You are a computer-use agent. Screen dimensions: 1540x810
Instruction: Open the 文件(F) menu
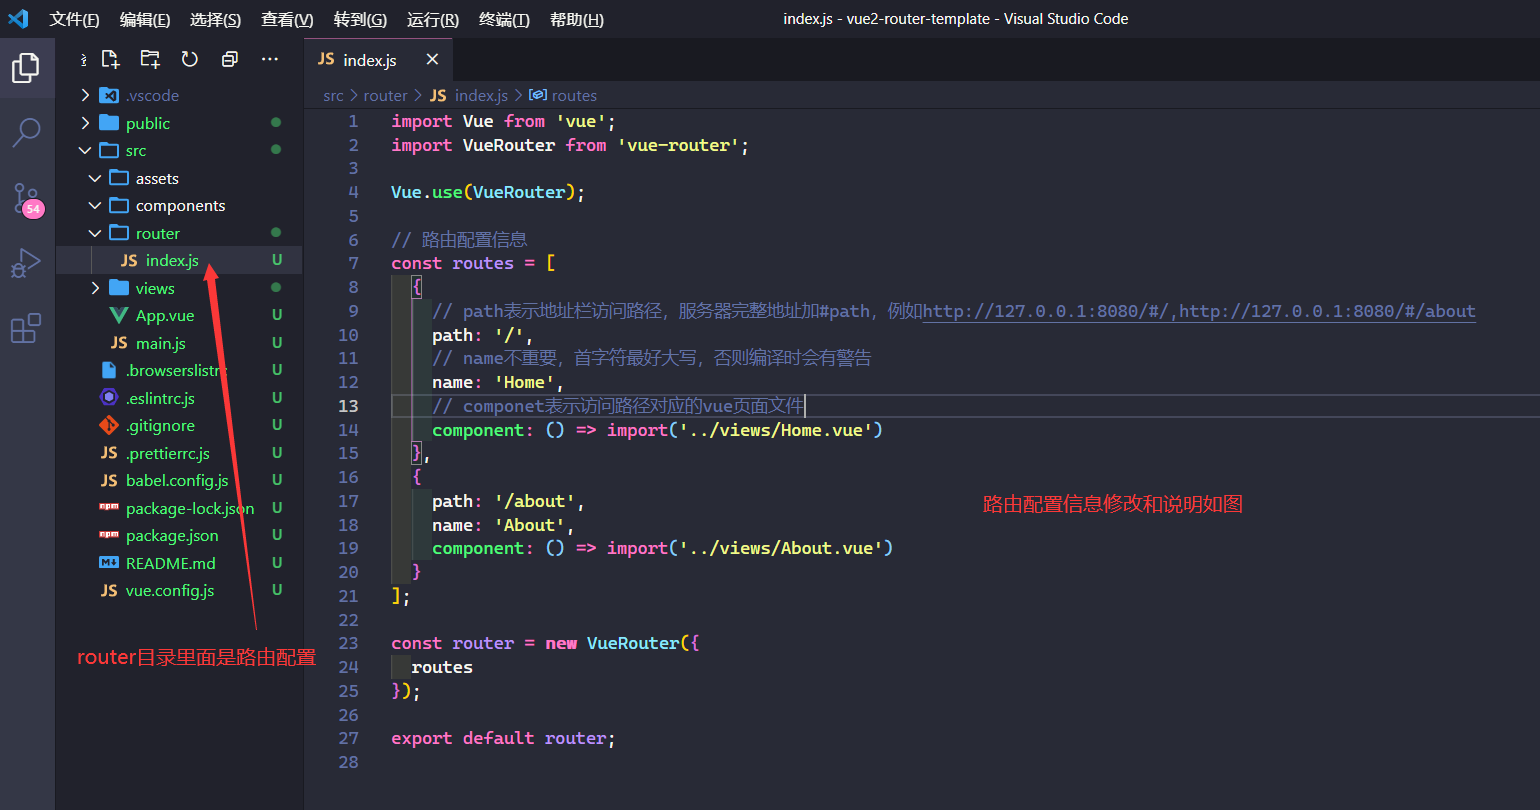click(74, 19)
